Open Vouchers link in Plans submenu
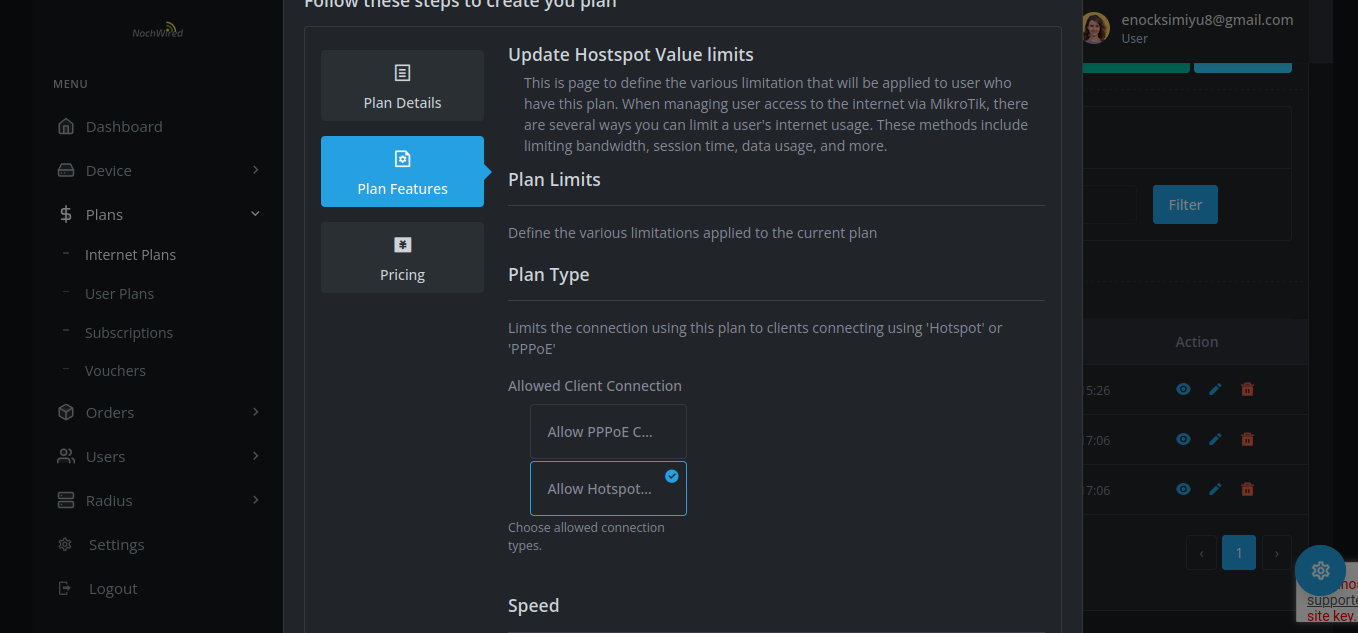 [115, 371]
